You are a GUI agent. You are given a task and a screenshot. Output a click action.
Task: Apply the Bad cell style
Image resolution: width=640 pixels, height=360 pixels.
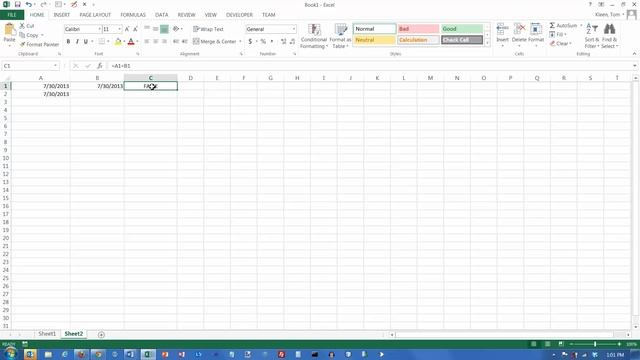tap(418, 29)
